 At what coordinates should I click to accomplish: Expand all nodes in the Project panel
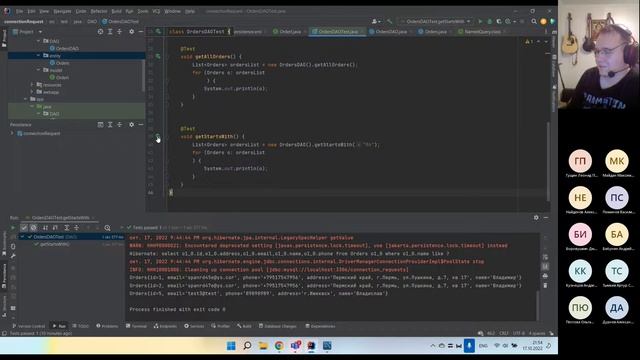(x=110, y=31)
